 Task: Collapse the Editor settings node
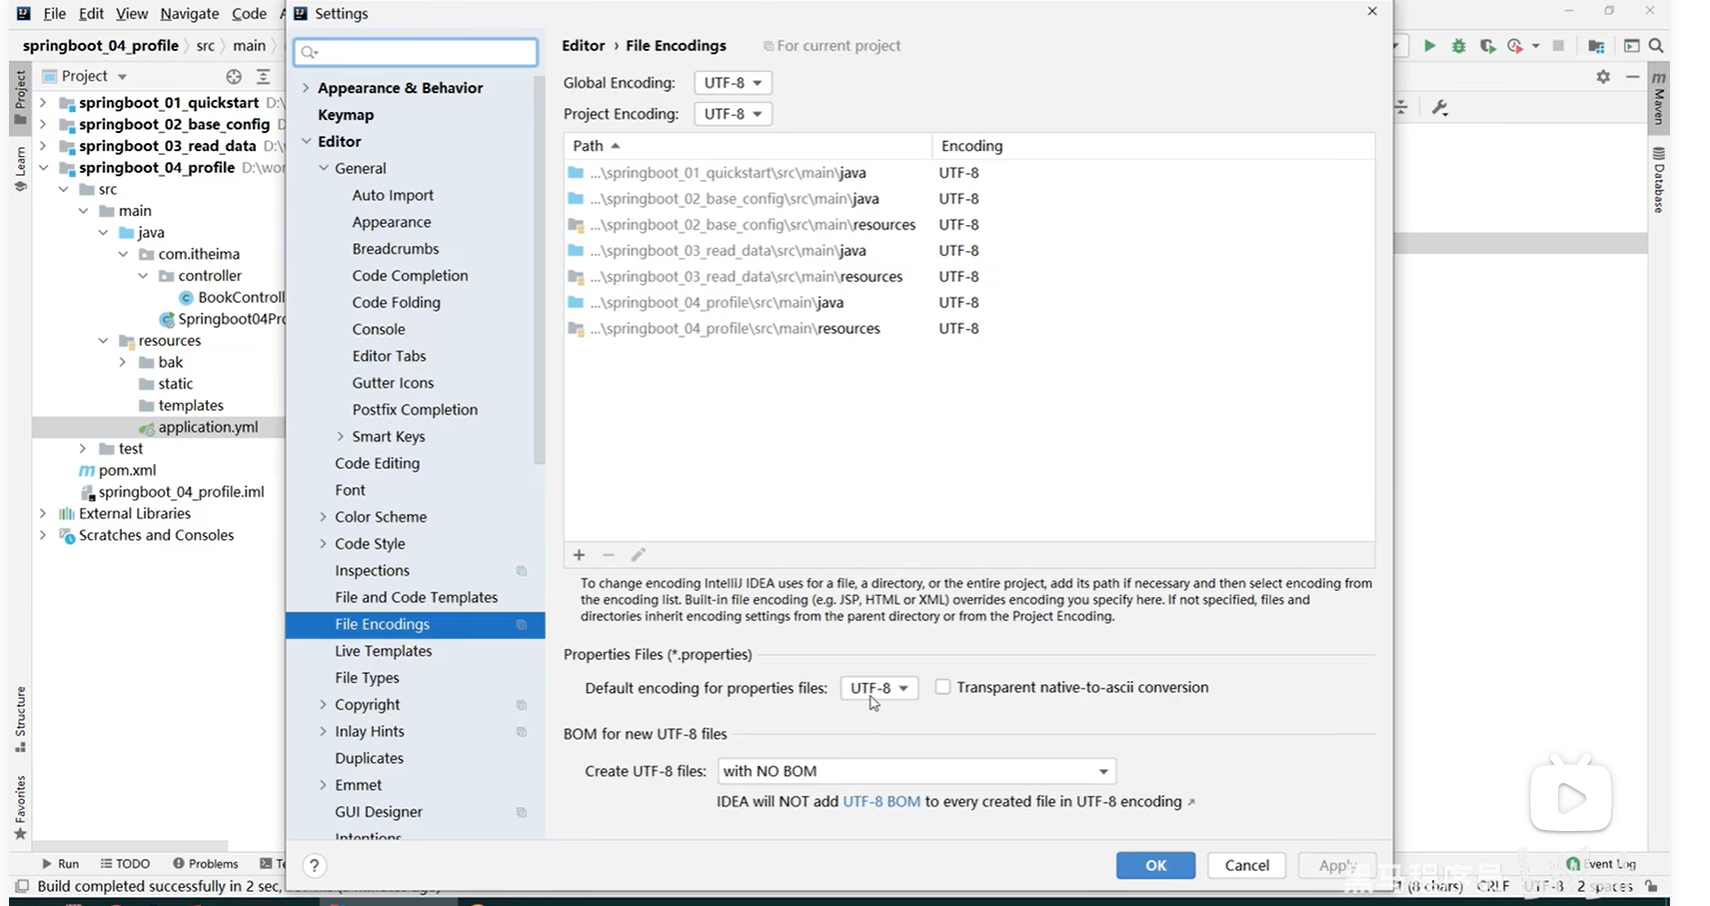click(306, 142)
